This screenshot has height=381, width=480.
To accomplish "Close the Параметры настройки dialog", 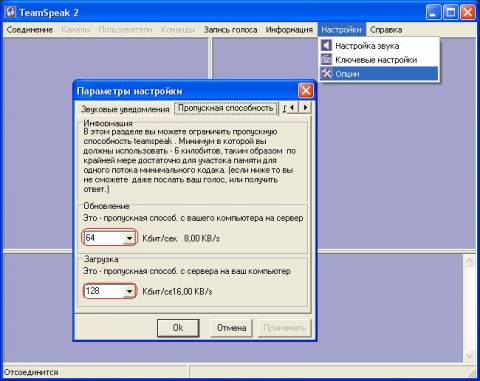I will click(306, 91).
